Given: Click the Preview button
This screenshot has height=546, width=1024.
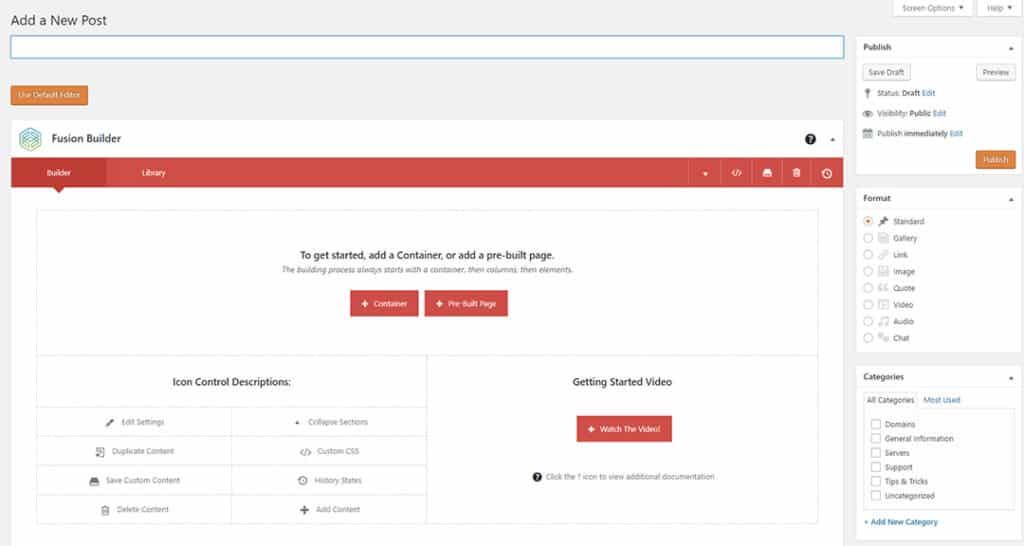Looking at the screenshot, I should point(995,72).
